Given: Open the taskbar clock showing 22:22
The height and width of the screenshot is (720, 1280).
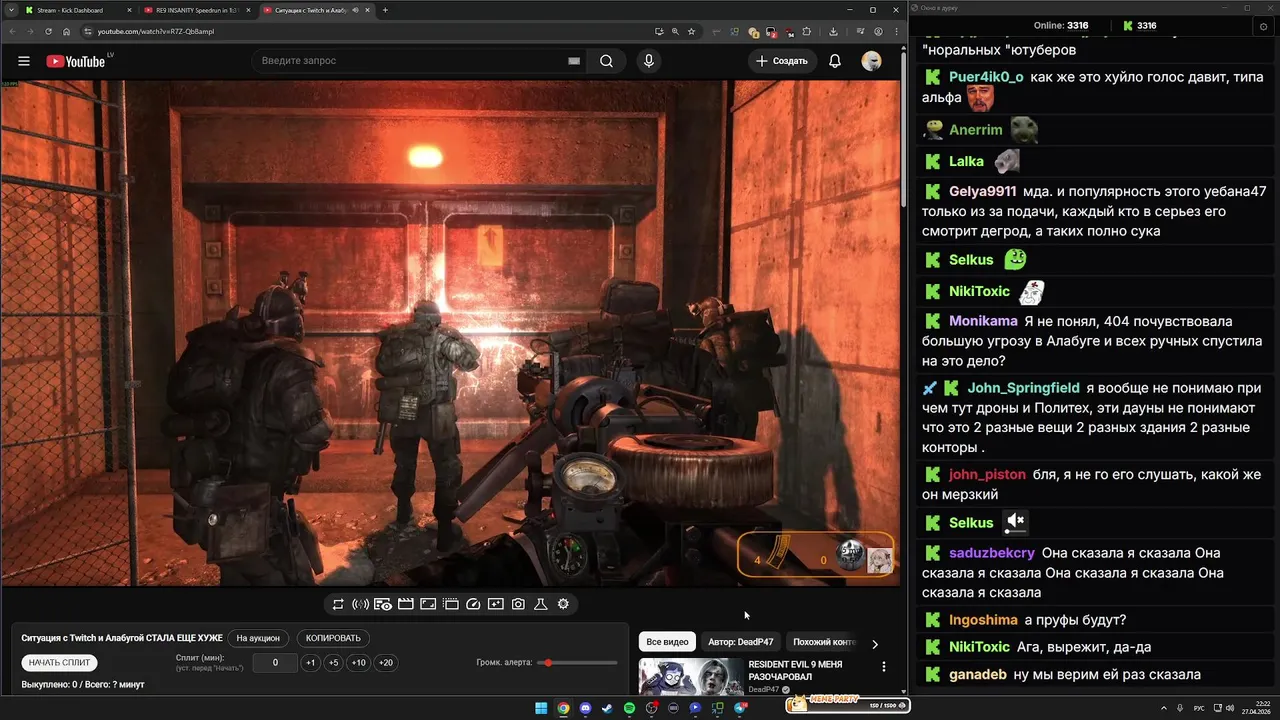Looking at the screenshot, I should pos(1255,708).
